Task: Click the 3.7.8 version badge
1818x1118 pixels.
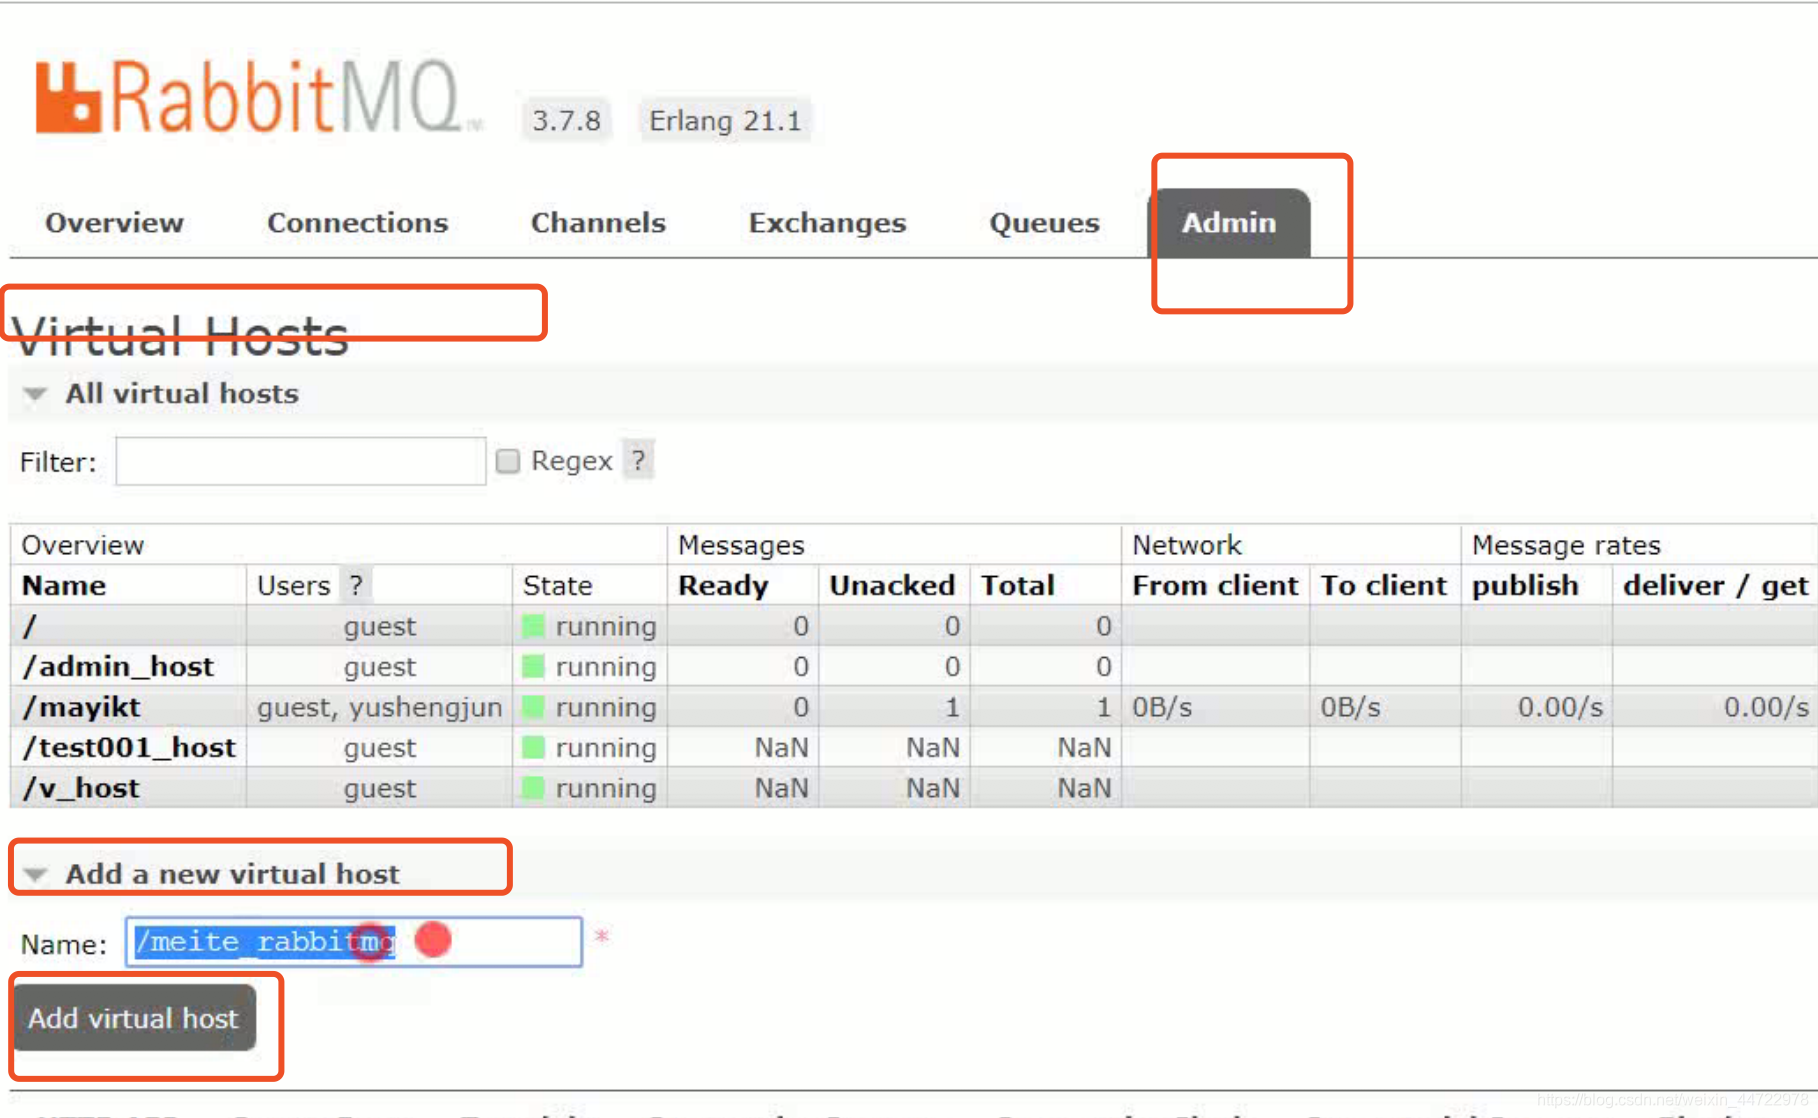Action: coord(566,121)
